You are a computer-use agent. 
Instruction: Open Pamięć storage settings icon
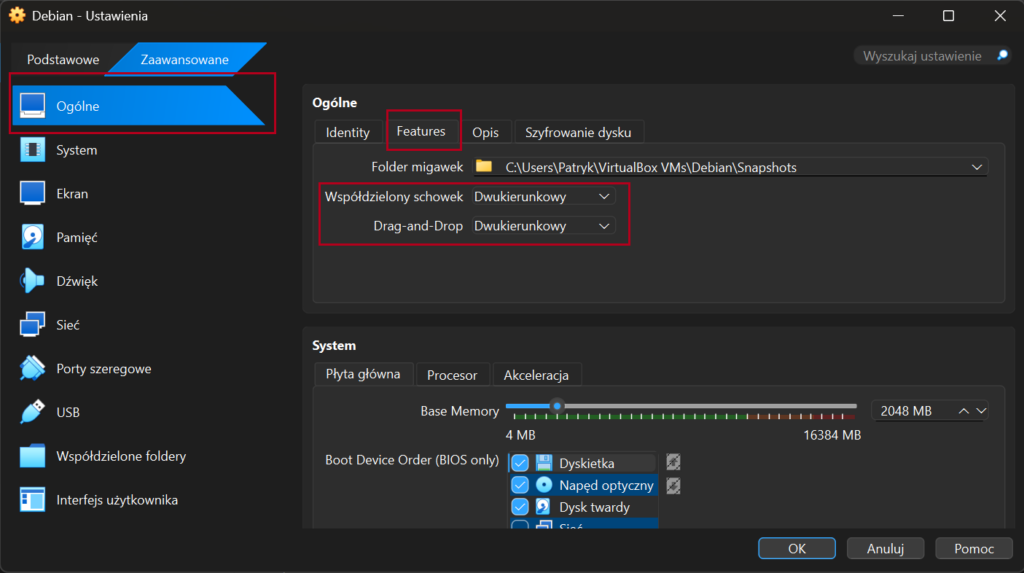click(x=33, y=238)
